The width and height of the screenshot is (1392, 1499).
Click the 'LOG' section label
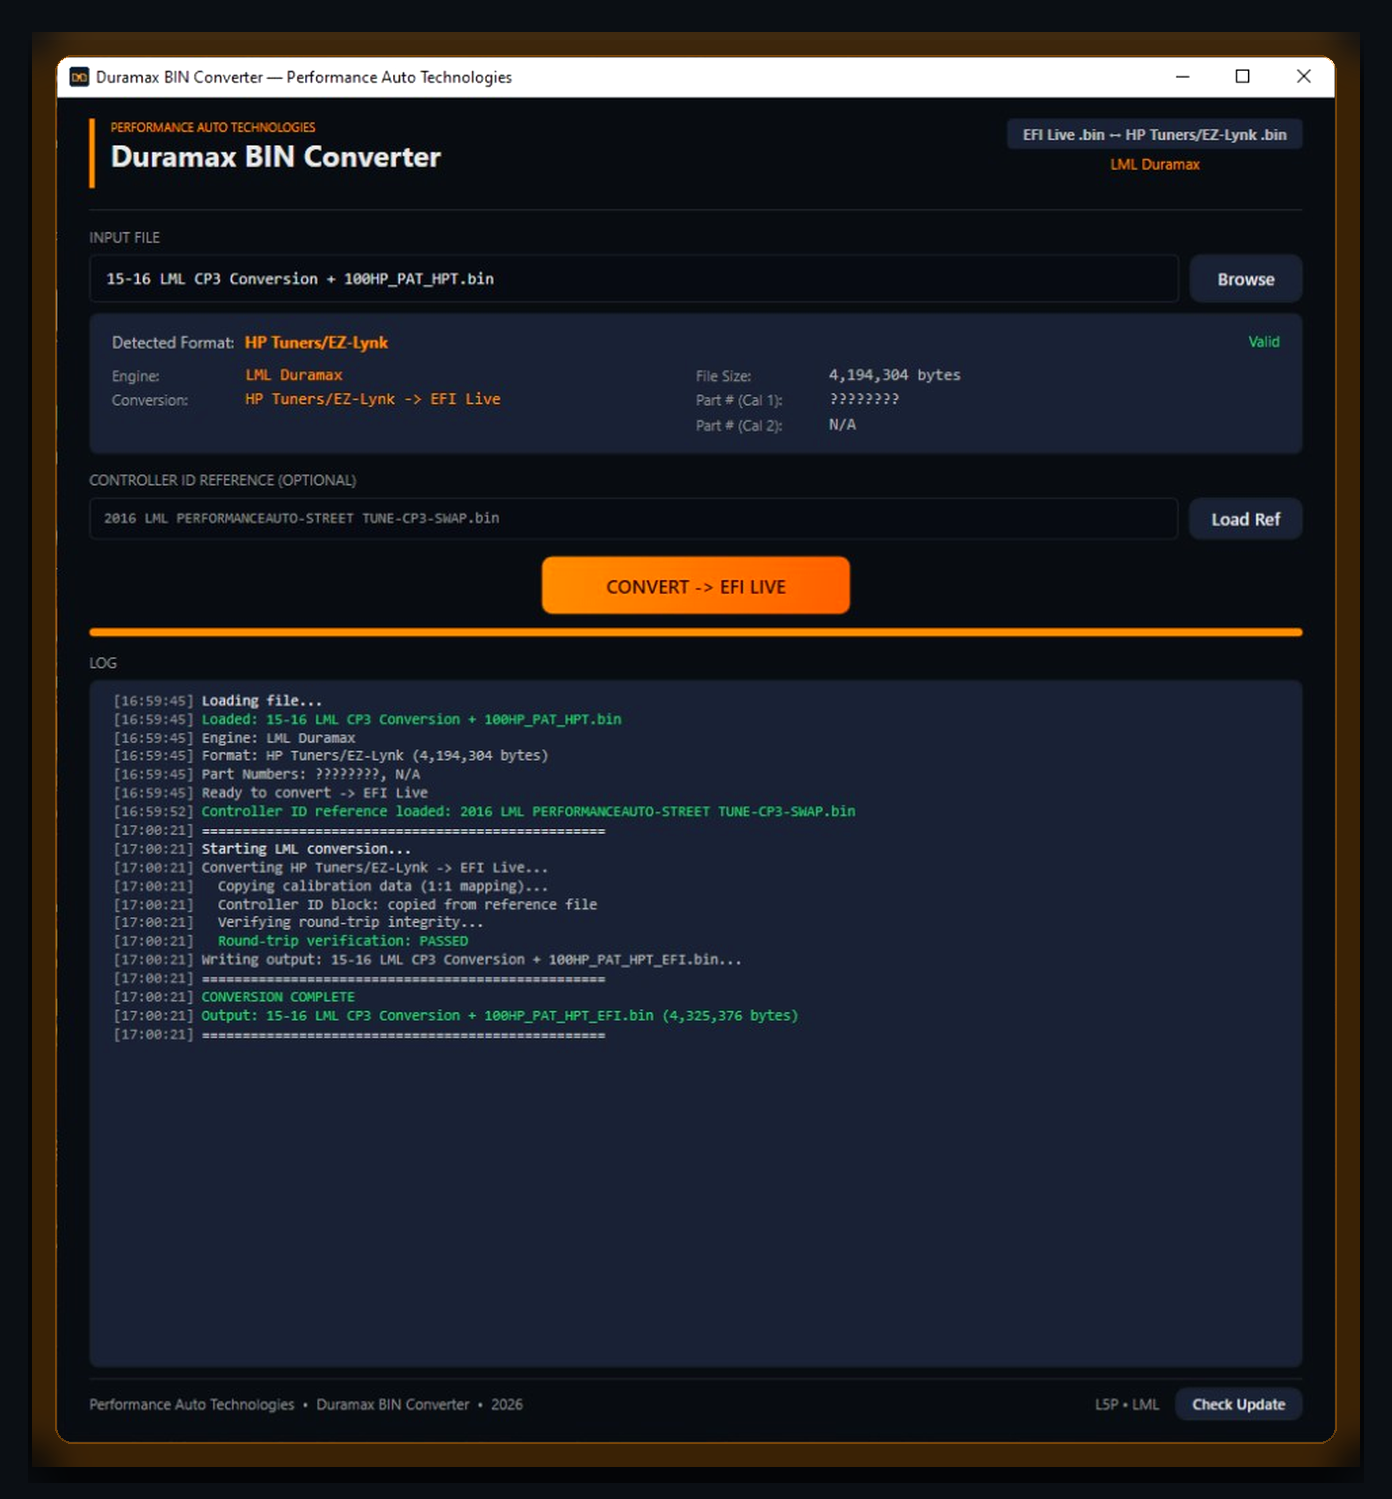coord(103,663)
